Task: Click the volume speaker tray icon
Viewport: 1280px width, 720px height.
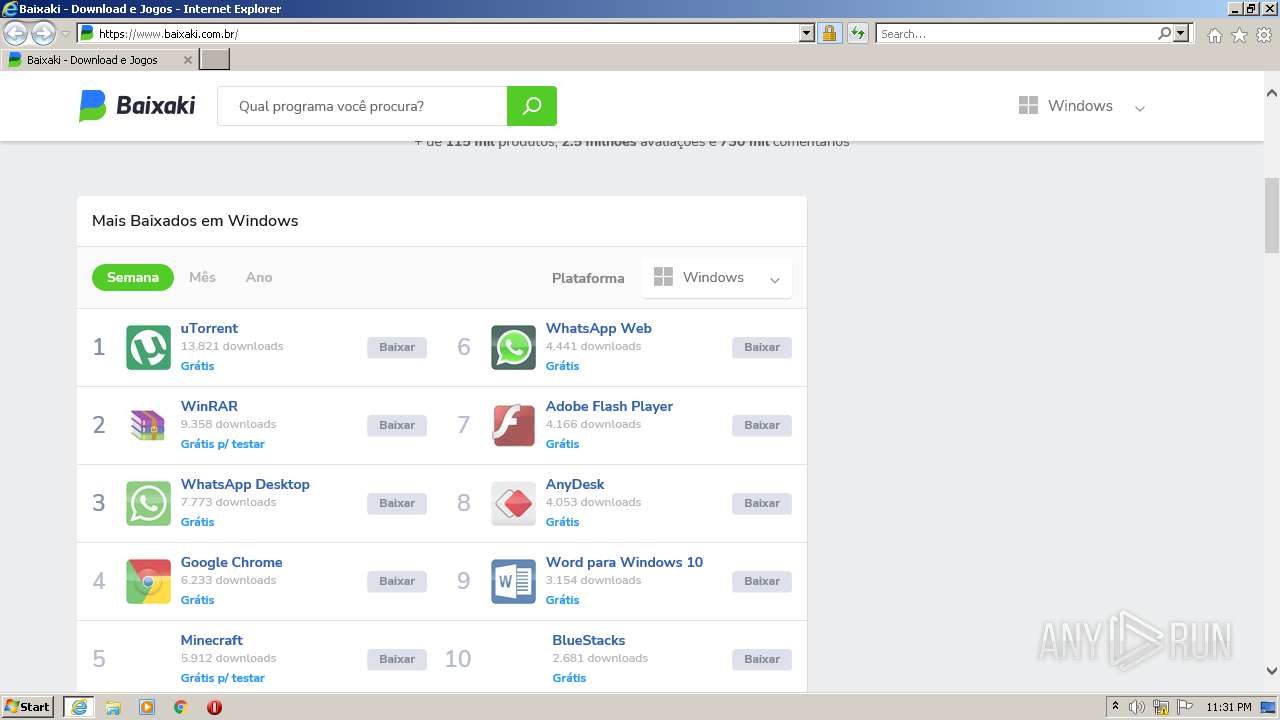Action: (x=1137, y=707)
